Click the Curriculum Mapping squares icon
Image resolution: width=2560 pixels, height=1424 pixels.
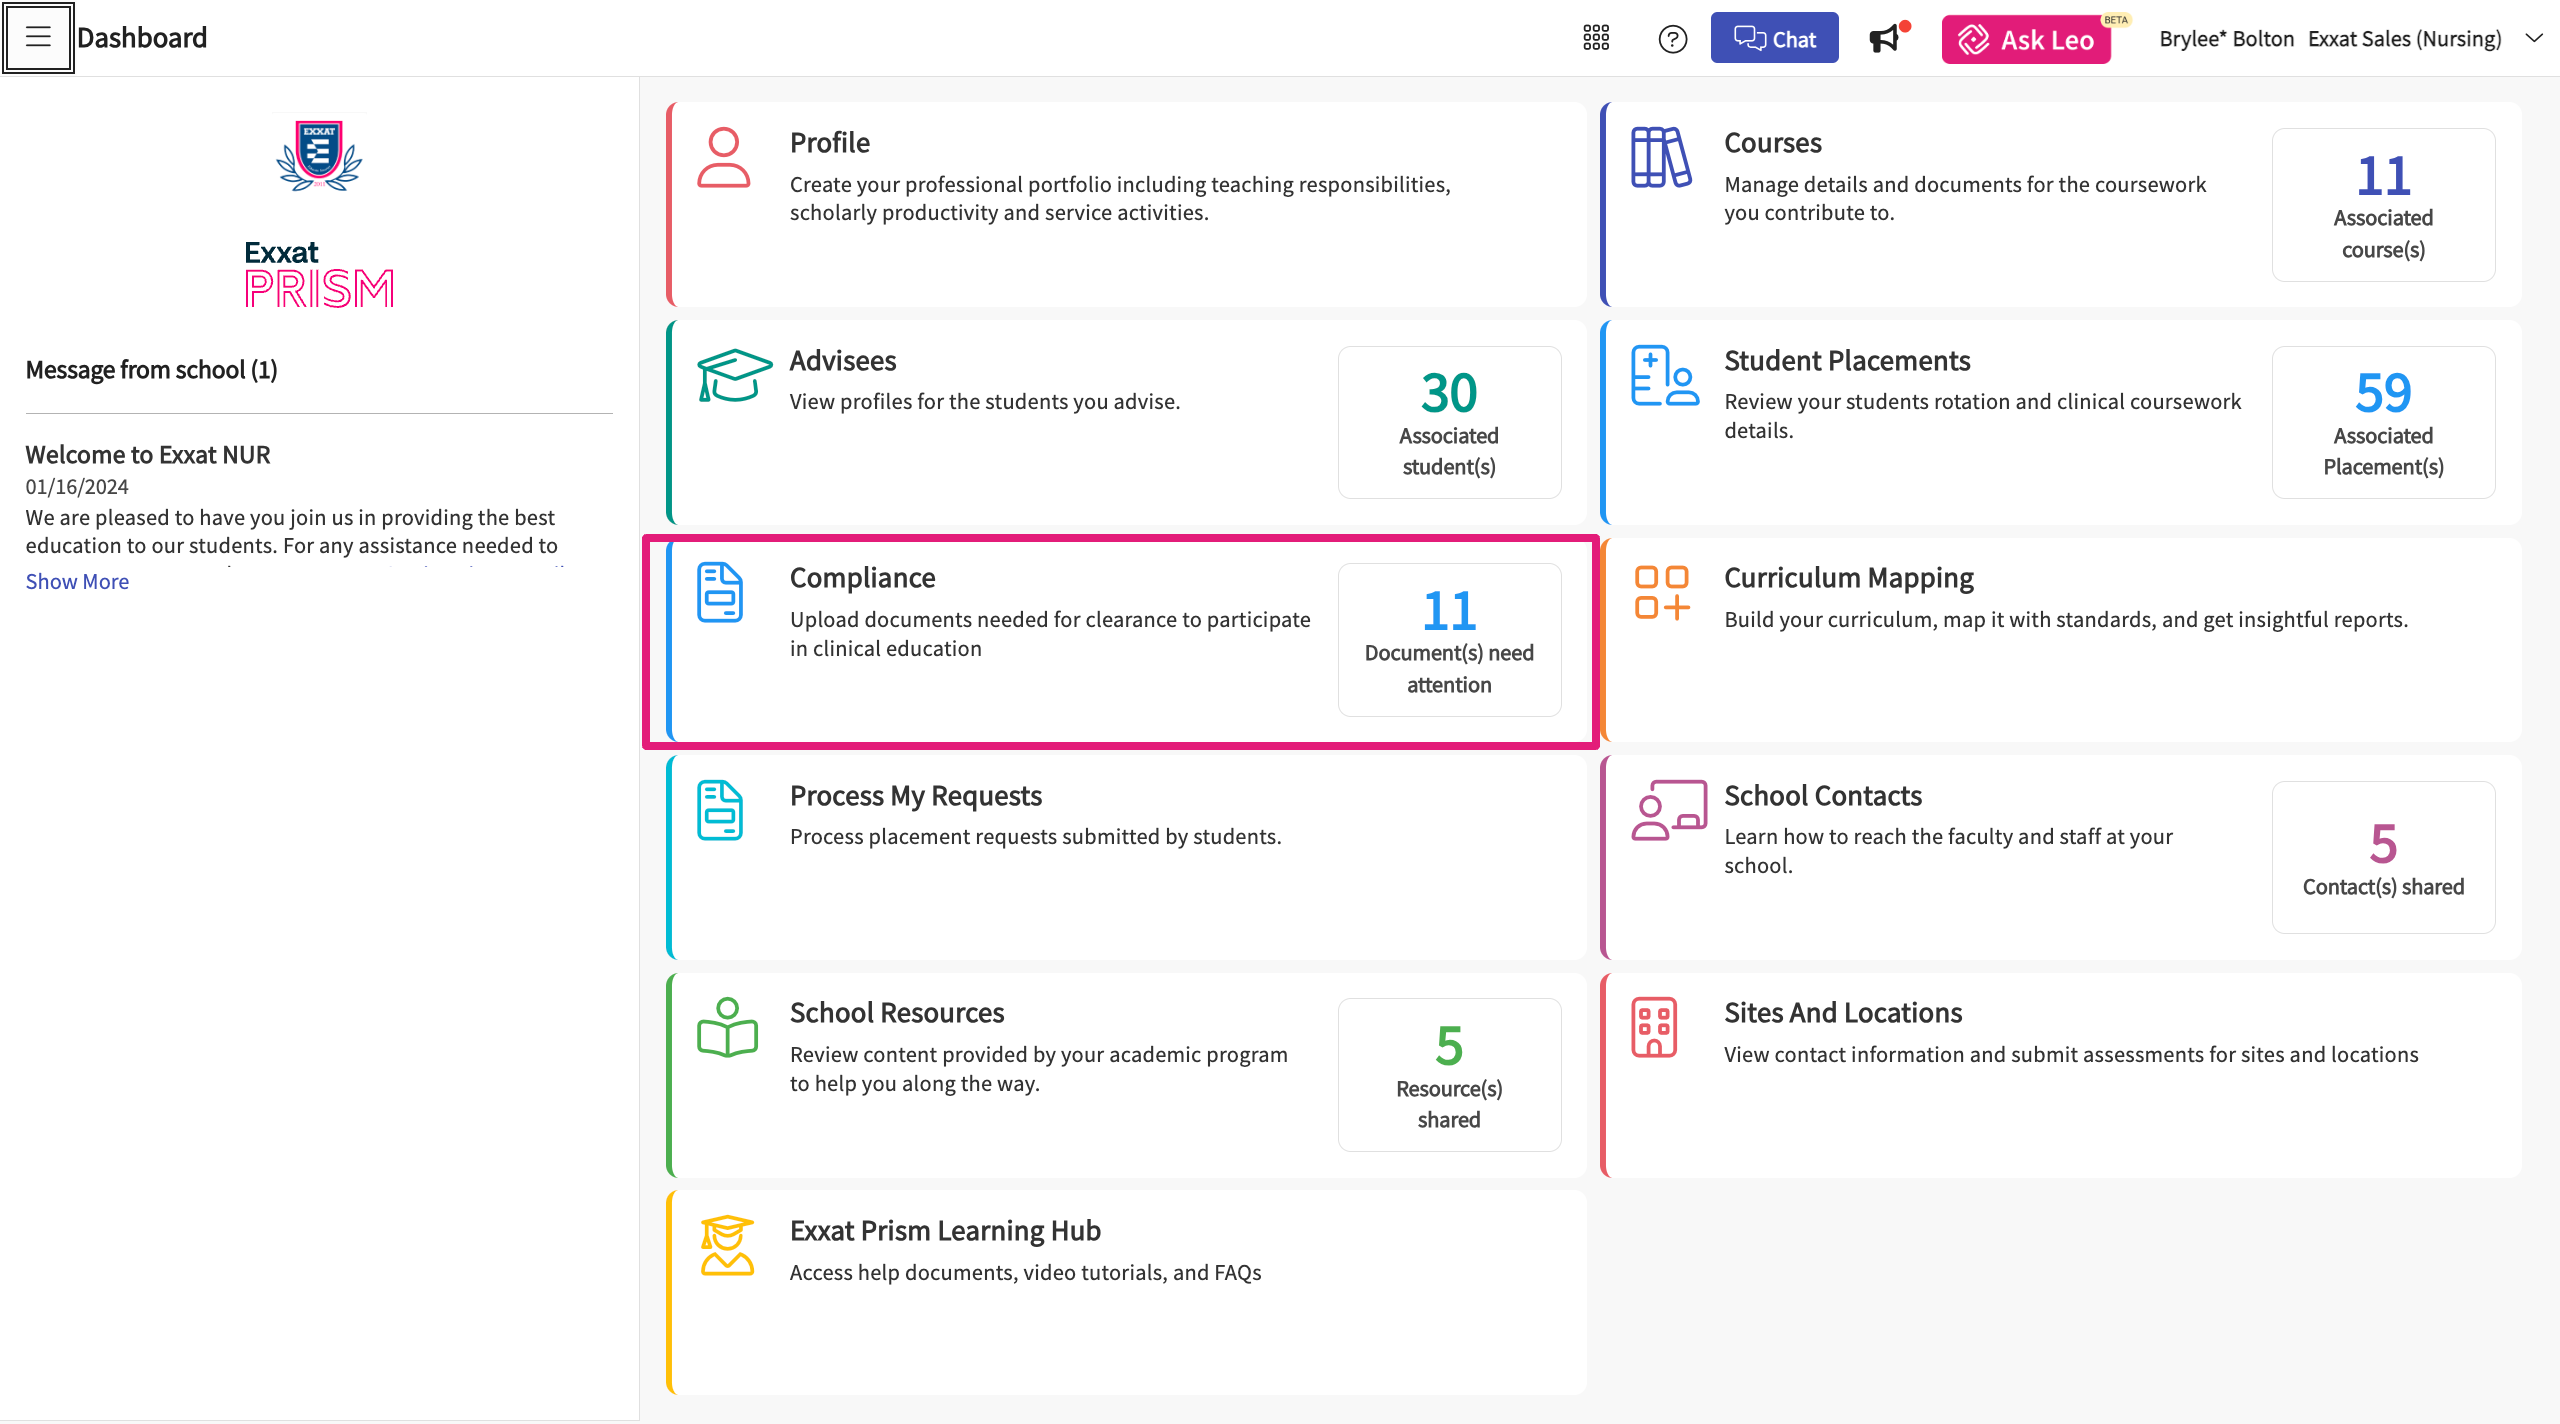coord(1662,592)
